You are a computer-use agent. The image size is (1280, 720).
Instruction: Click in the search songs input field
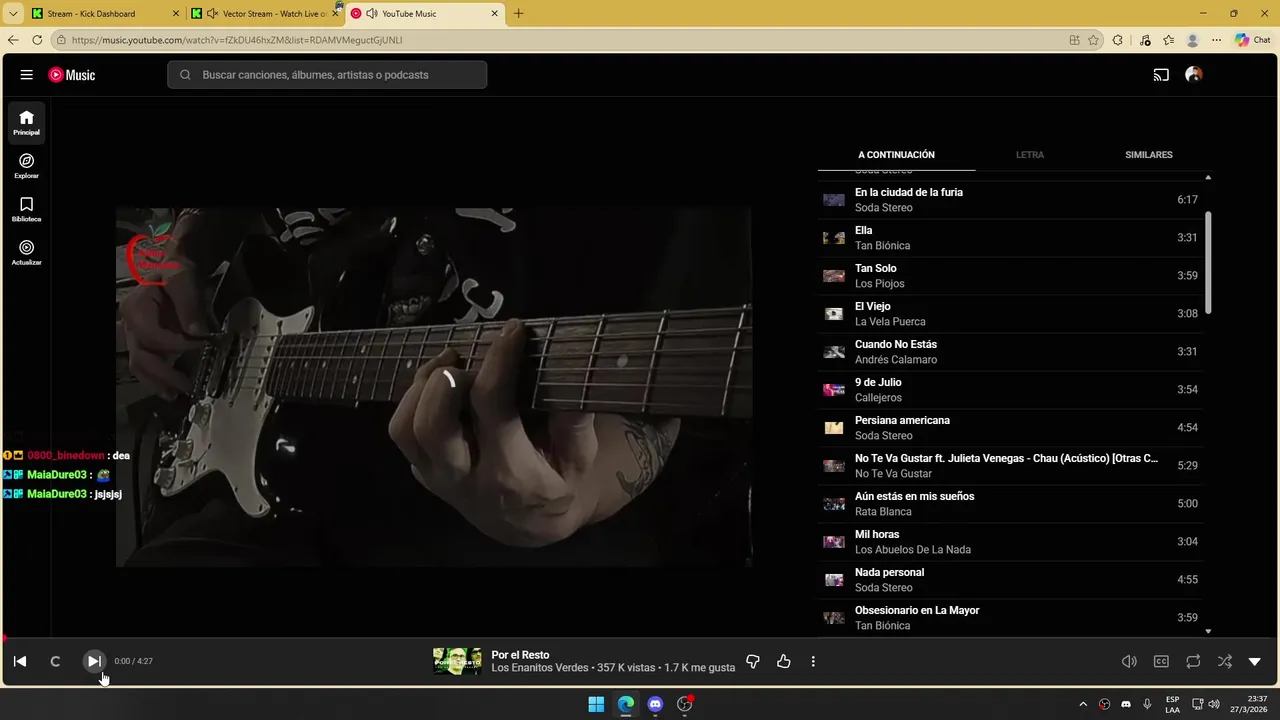(327, 75)
